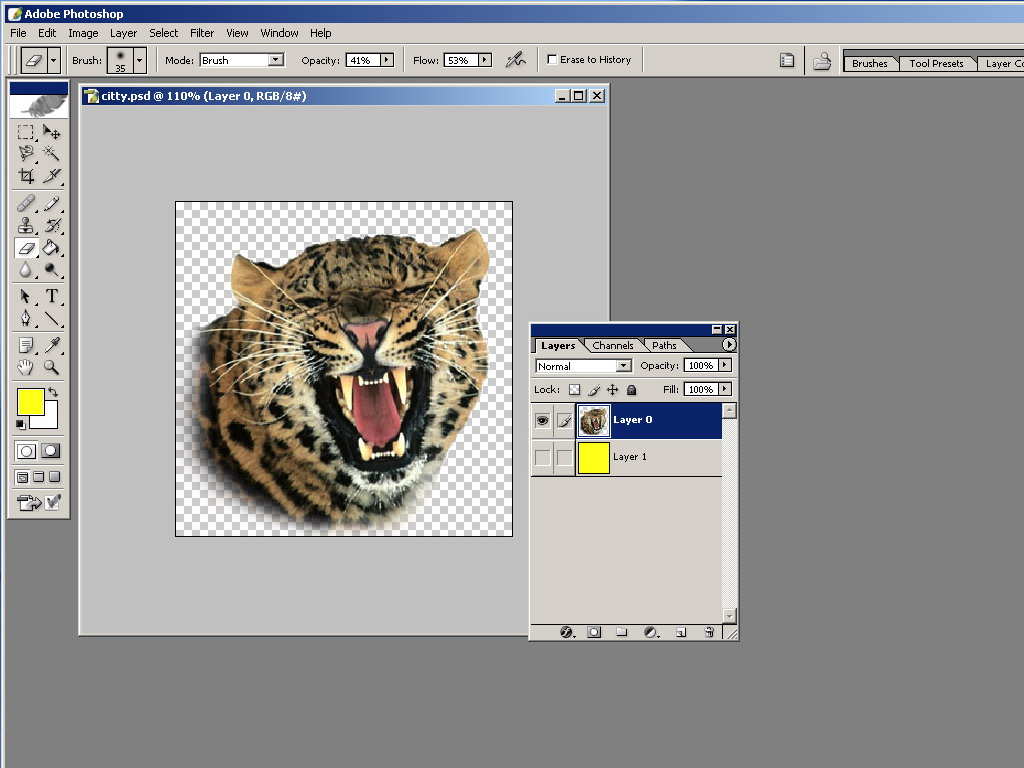Image resolution: width=1024 pixels, height=768 pixels.
Task: Show Layer 1 by clicking its visibility box
Action: 542,457
